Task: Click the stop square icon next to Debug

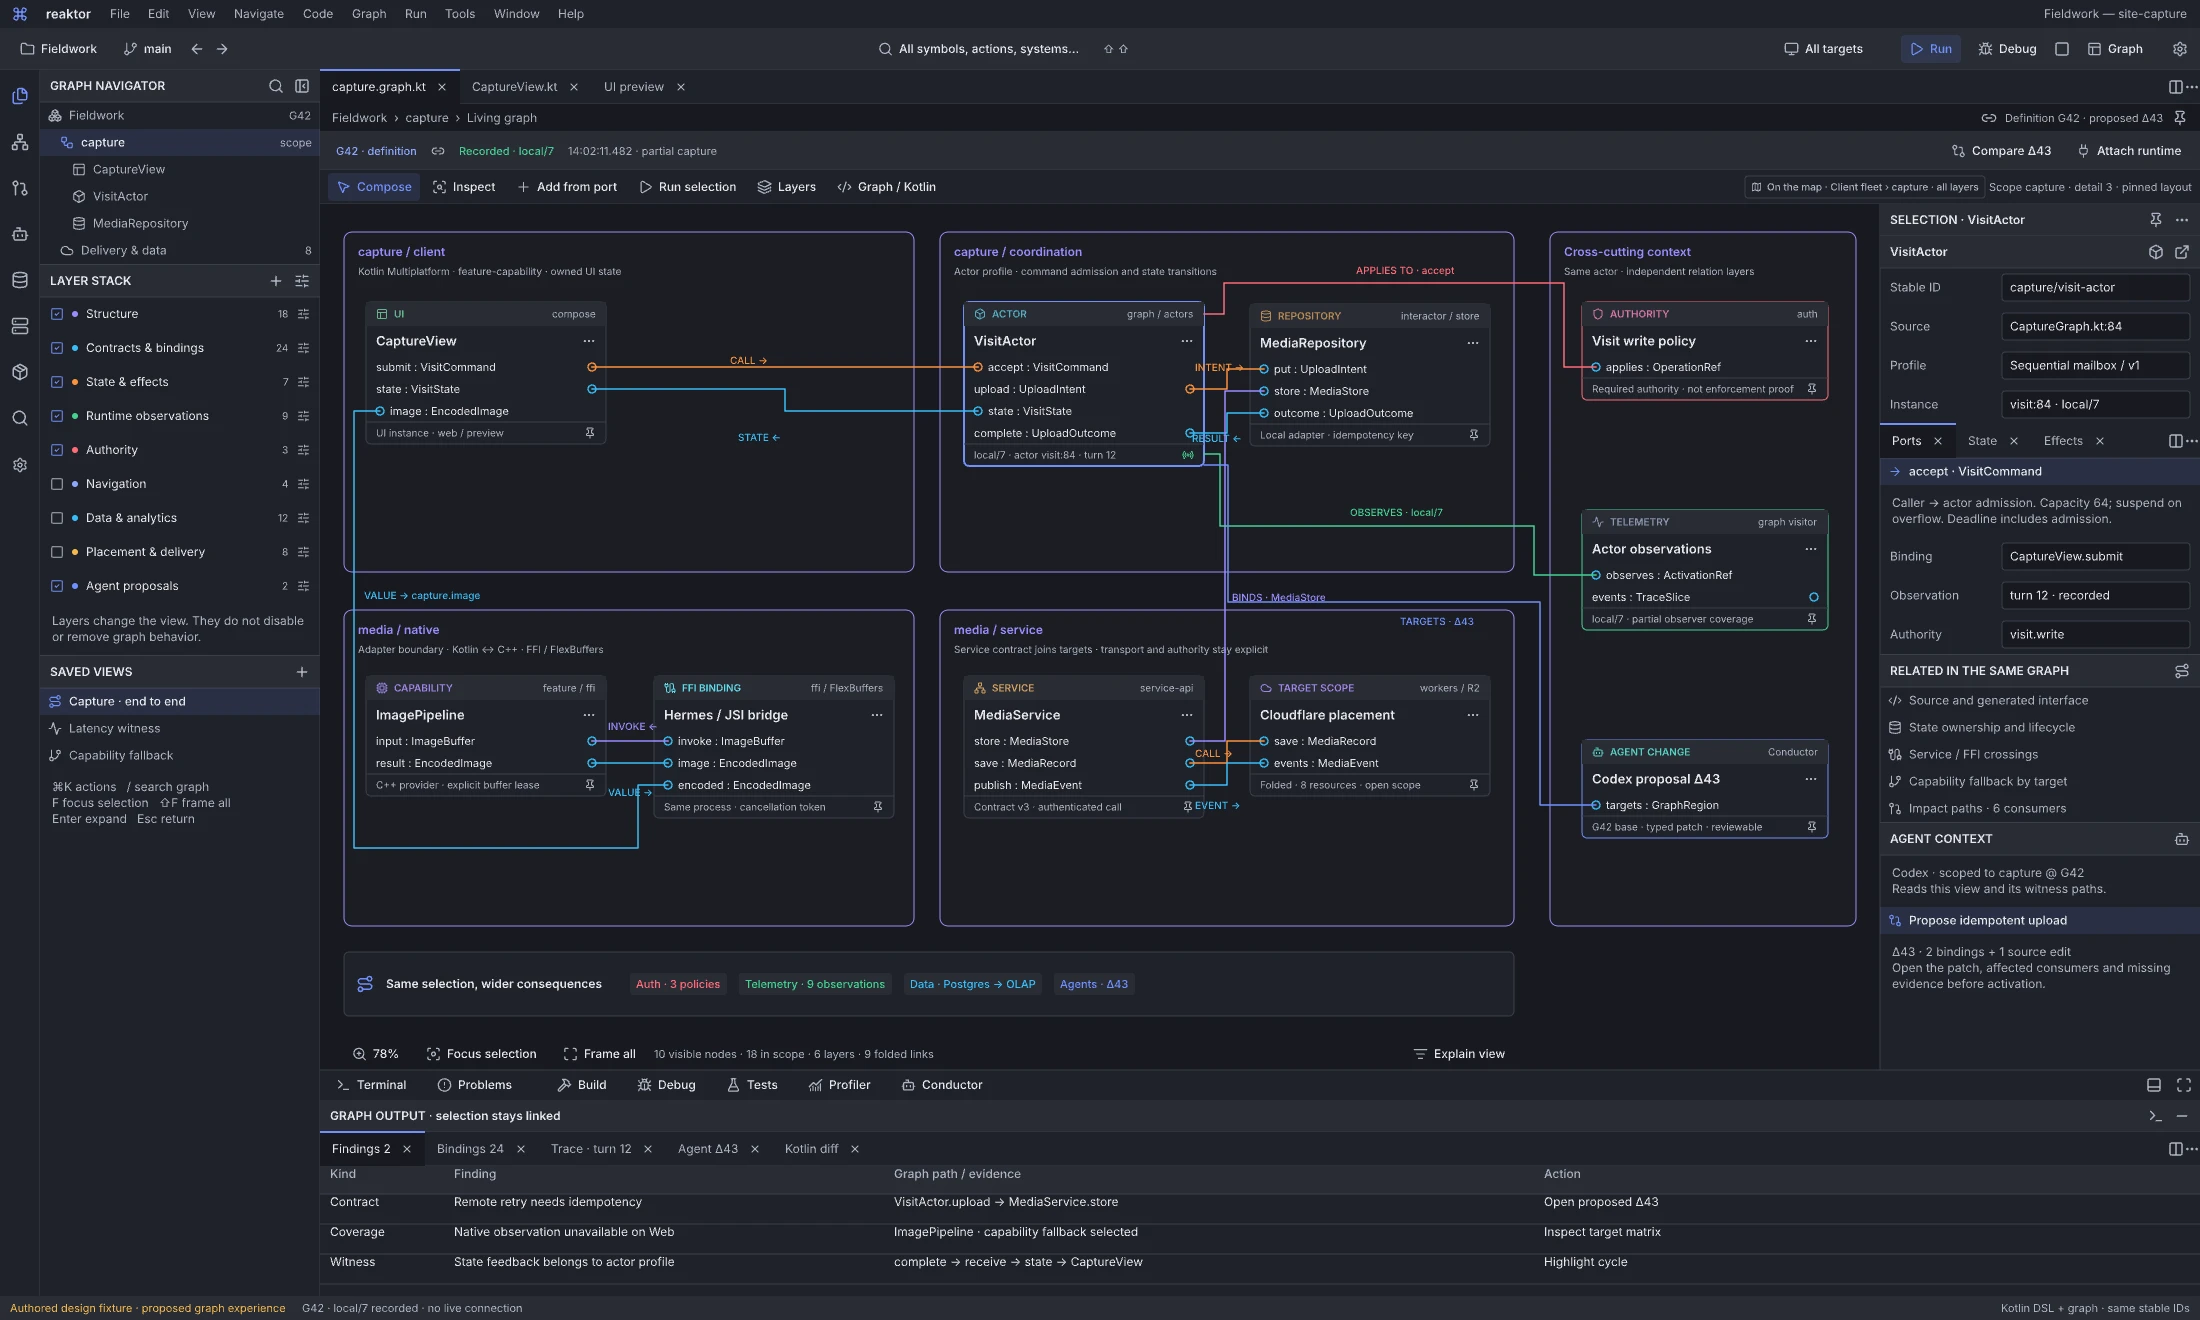Action: (x=2062, y=49)
